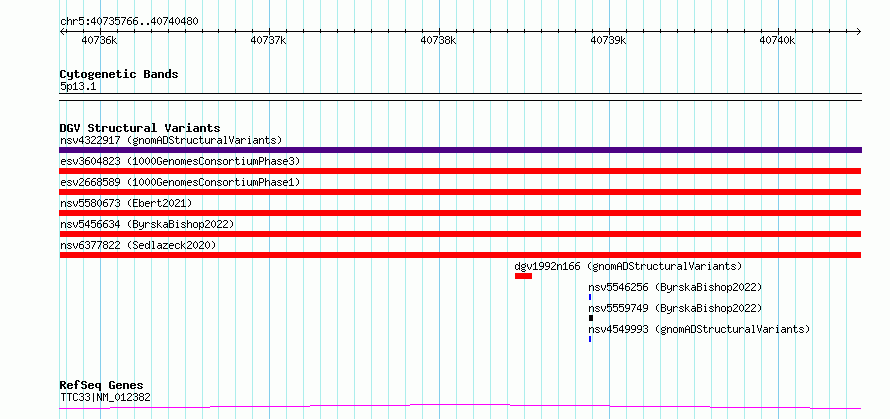Image resolution: width=890 pixels, height=419 pixels.
Task: Click the TTC33|NM_012382 gene label
Action: point(105,397)
